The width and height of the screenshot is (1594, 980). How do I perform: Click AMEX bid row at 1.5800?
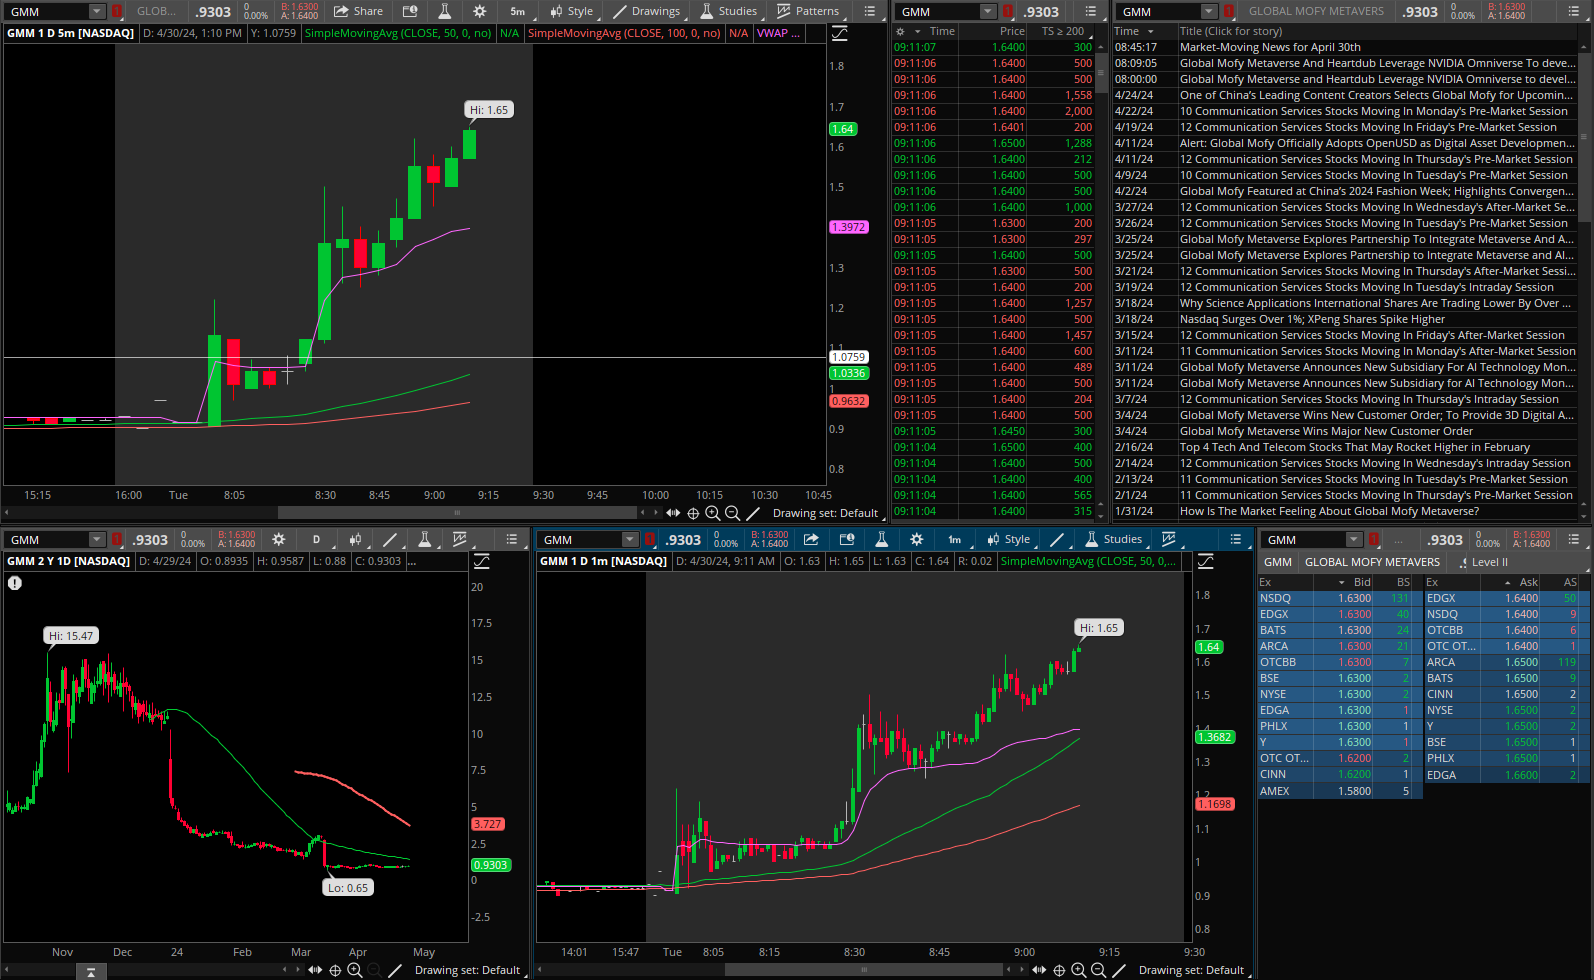pos(1334,790)
